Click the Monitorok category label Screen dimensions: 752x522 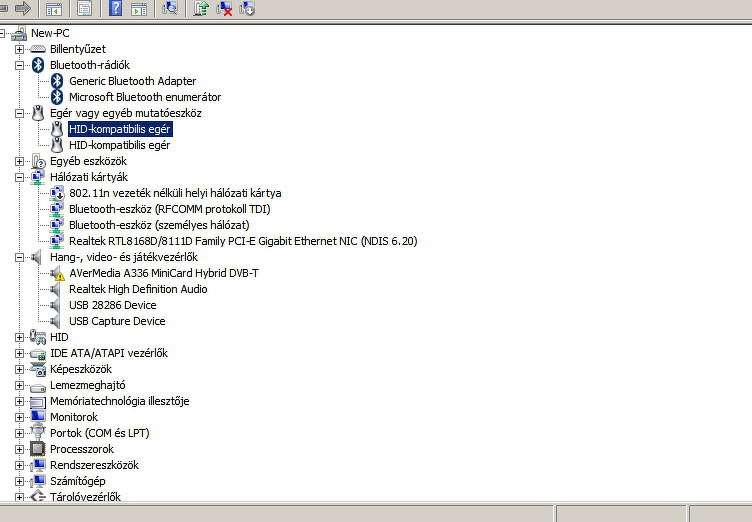click(x=74, y=417)
